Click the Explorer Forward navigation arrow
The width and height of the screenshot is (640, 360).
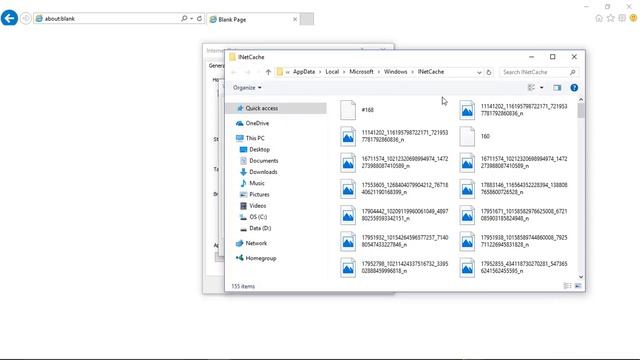[x=247, y=72]
